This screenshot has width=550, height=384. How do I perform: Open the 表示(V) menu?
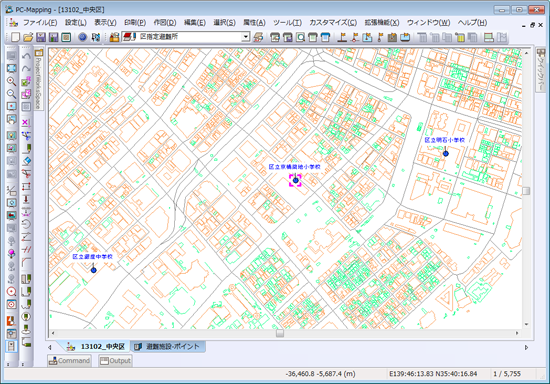click(x=105, y=23)
